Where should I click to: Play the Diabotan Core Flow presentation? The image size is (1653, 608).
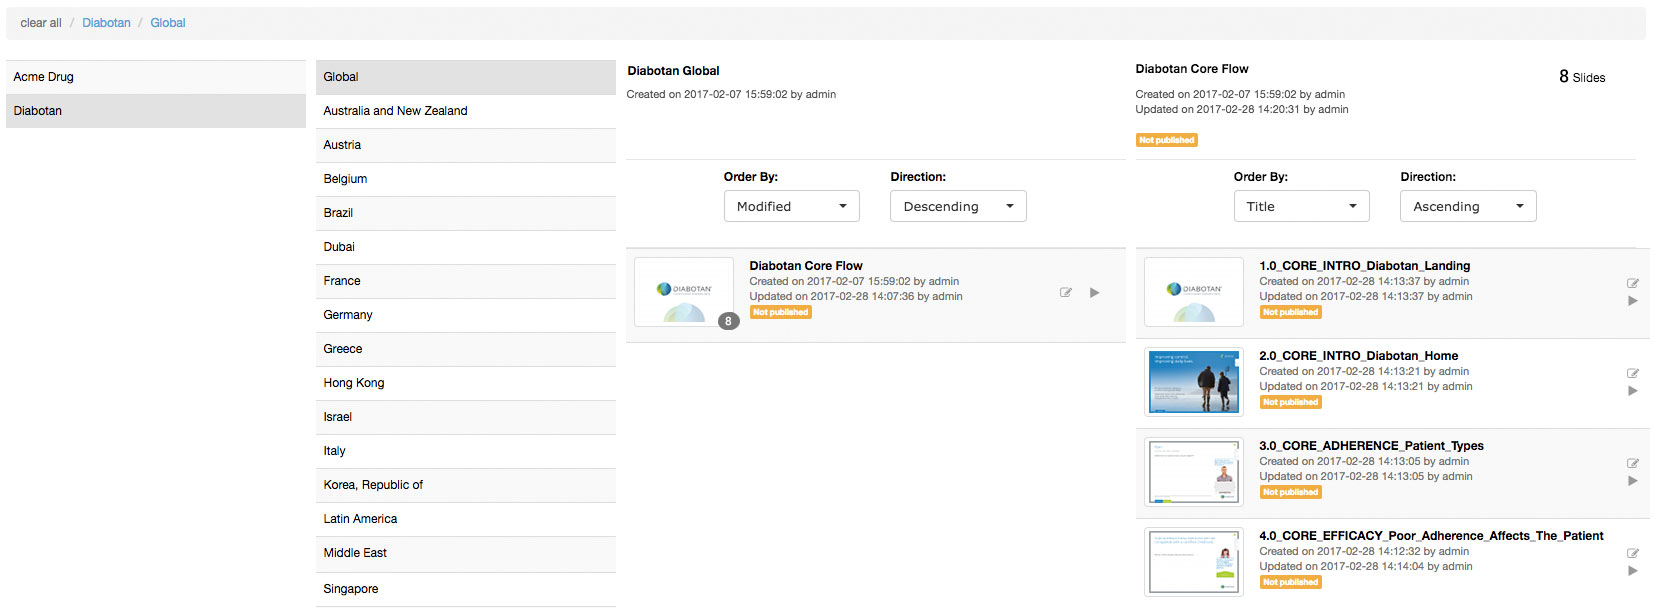click(1095, 293)
